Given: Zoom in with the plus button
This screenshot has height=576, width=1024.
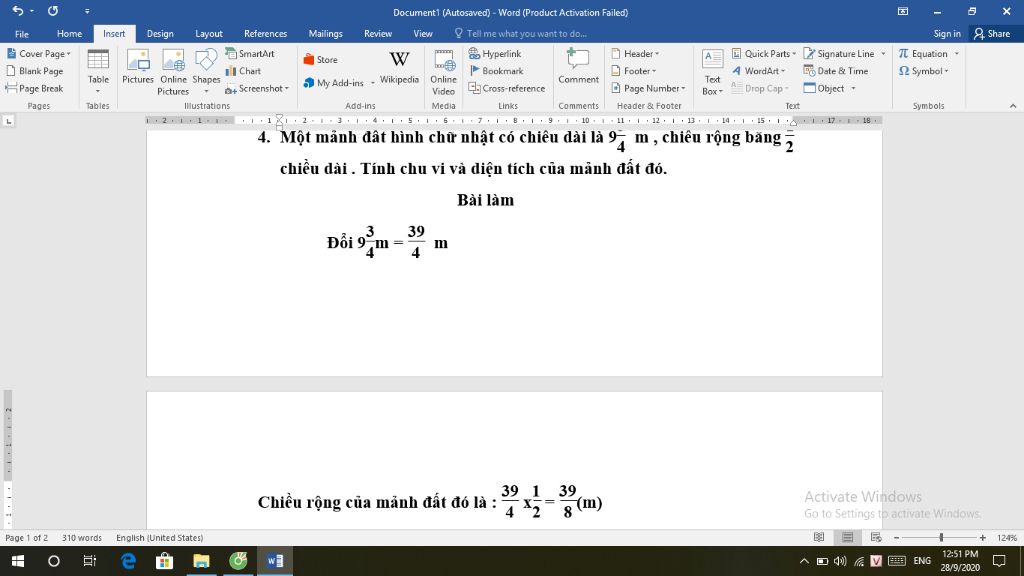Looking at the screenshot, I should pyautogui.click(x=983, y=537).
